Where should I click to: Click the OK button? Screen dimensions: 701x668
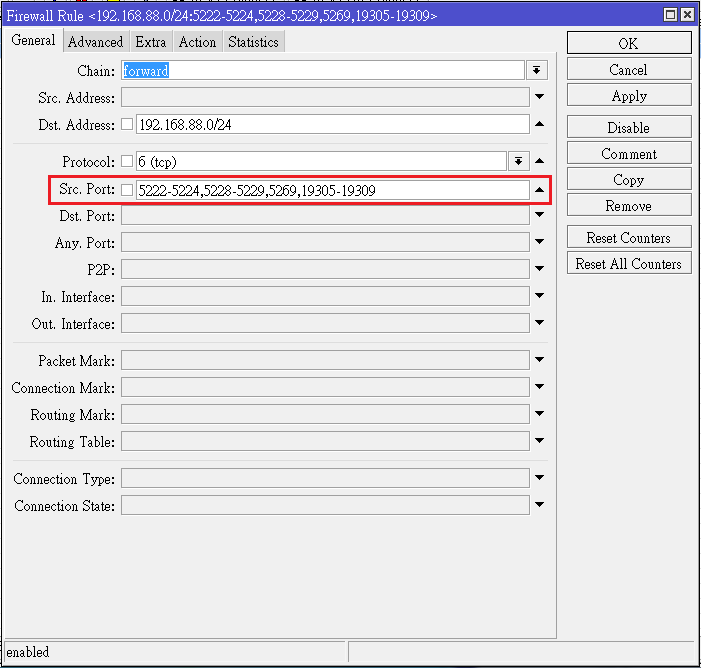point(629,43)
